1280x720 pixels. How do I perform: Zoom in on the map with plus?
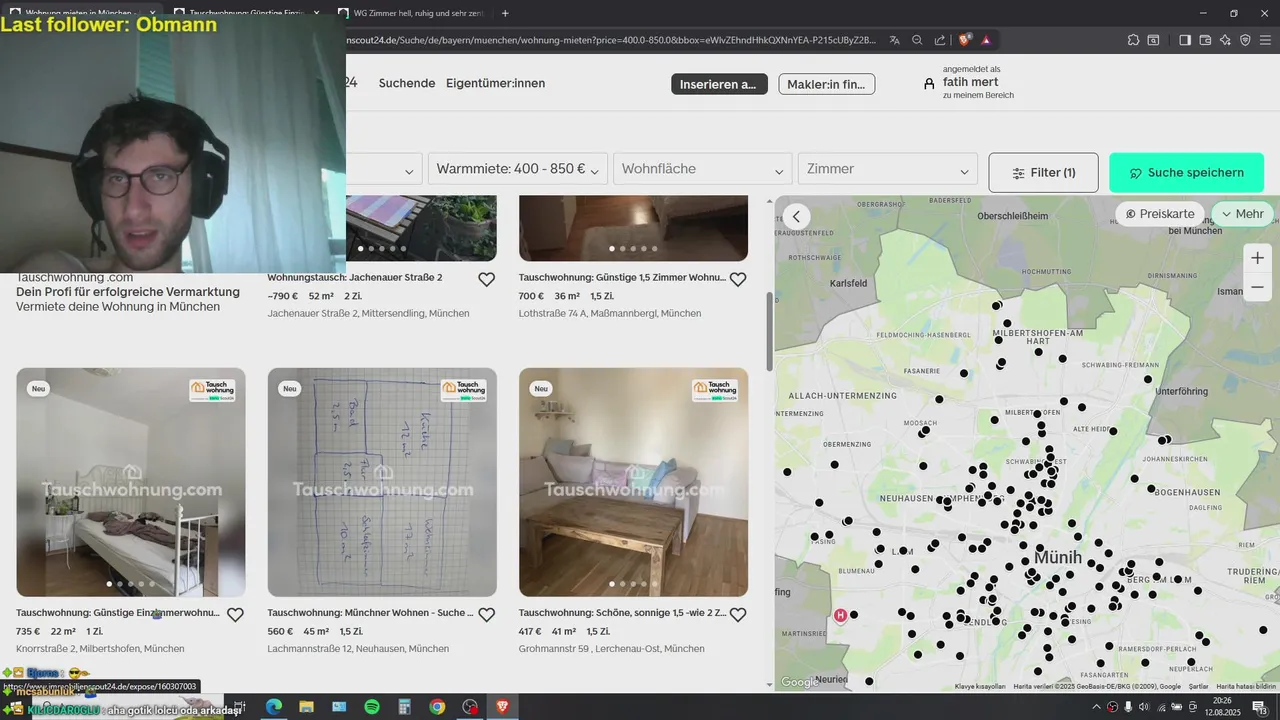click(1258, 258)
